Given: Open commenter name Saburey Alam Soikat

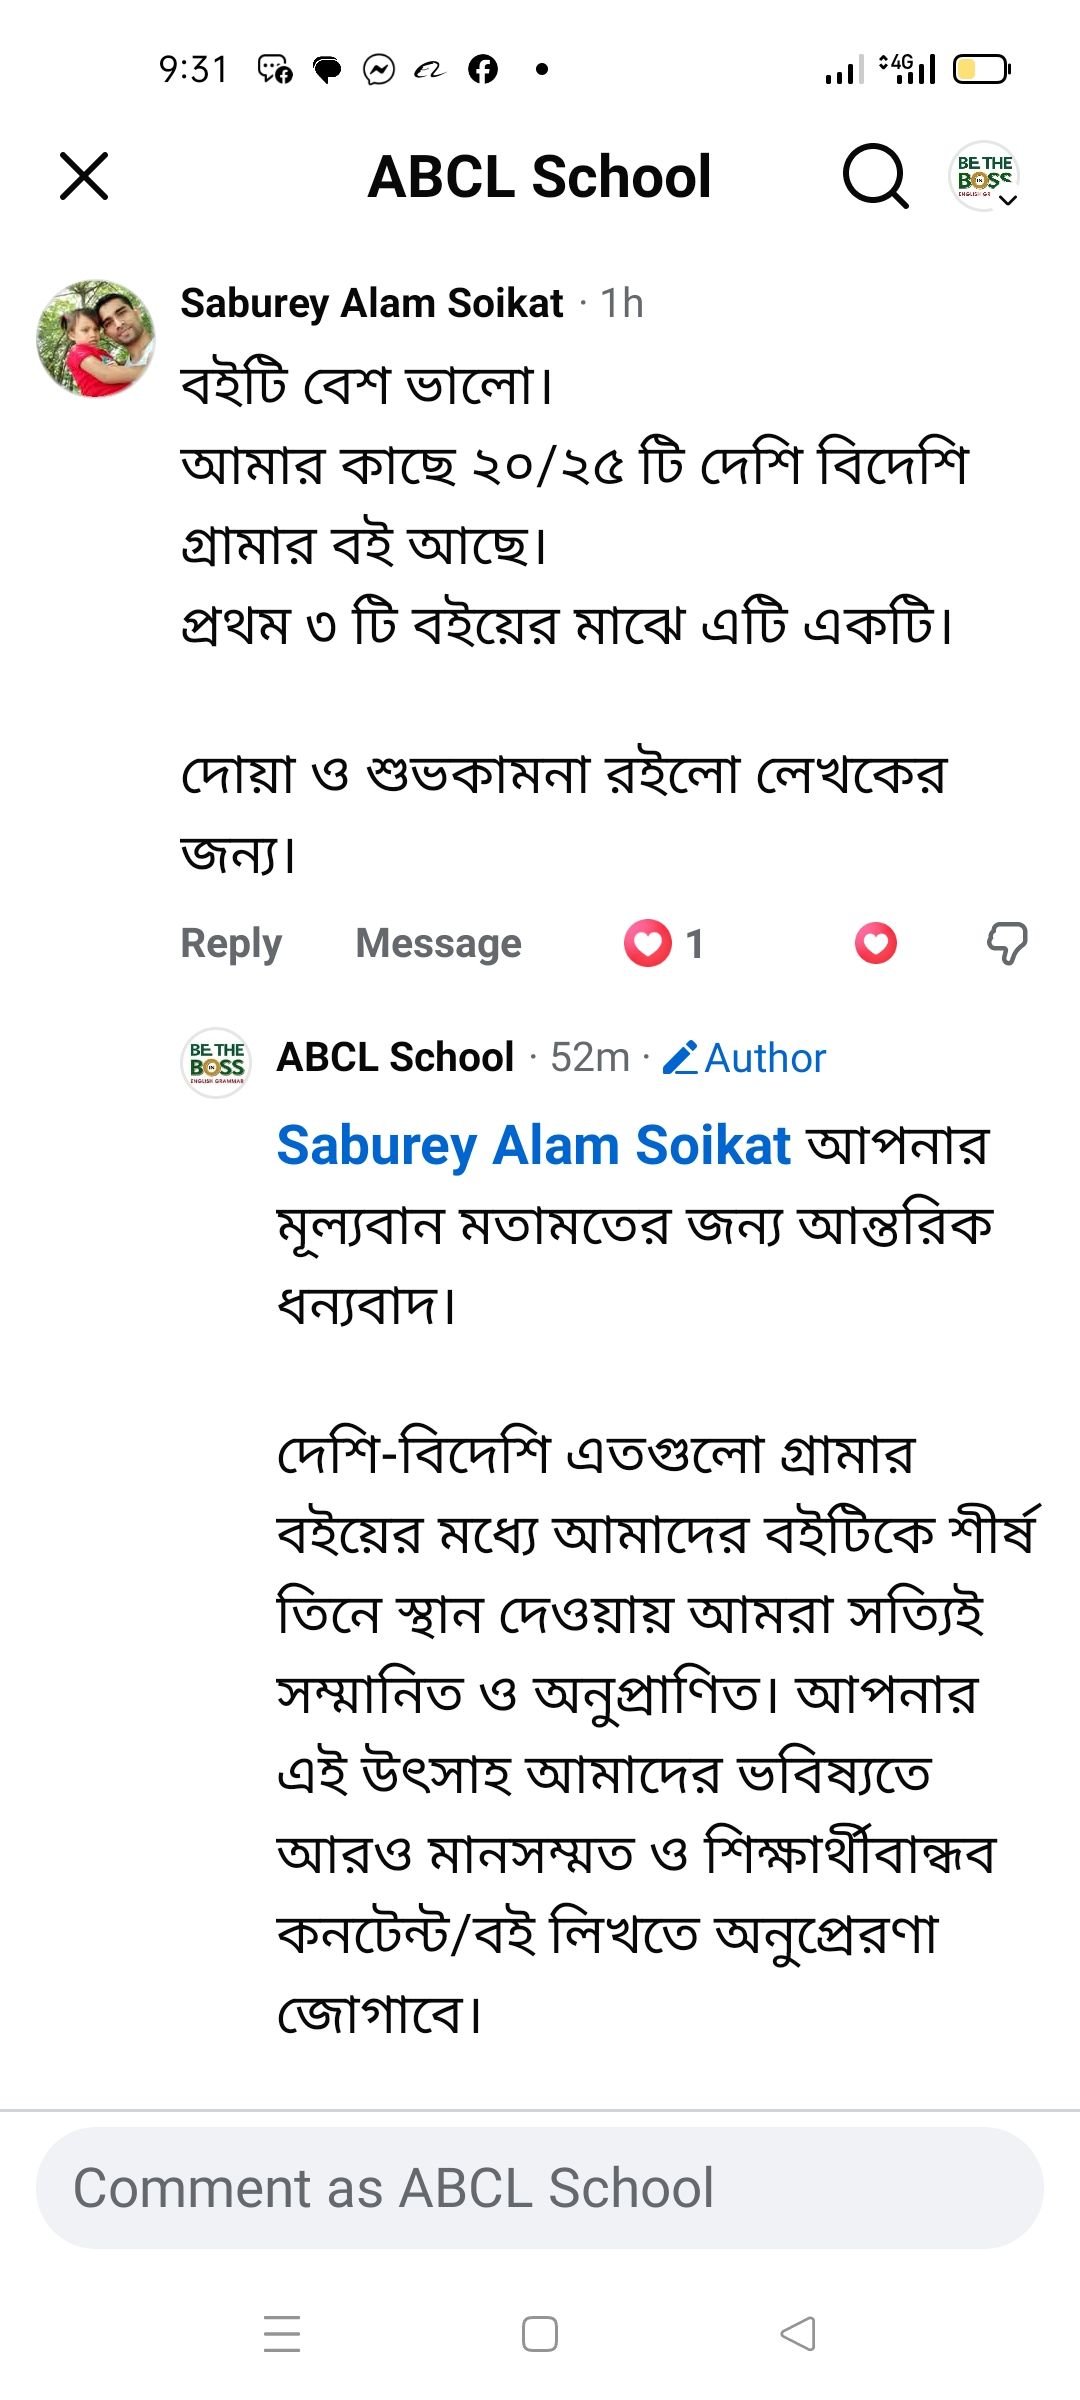Looking at the screenshot, I should tap(372, 303).
